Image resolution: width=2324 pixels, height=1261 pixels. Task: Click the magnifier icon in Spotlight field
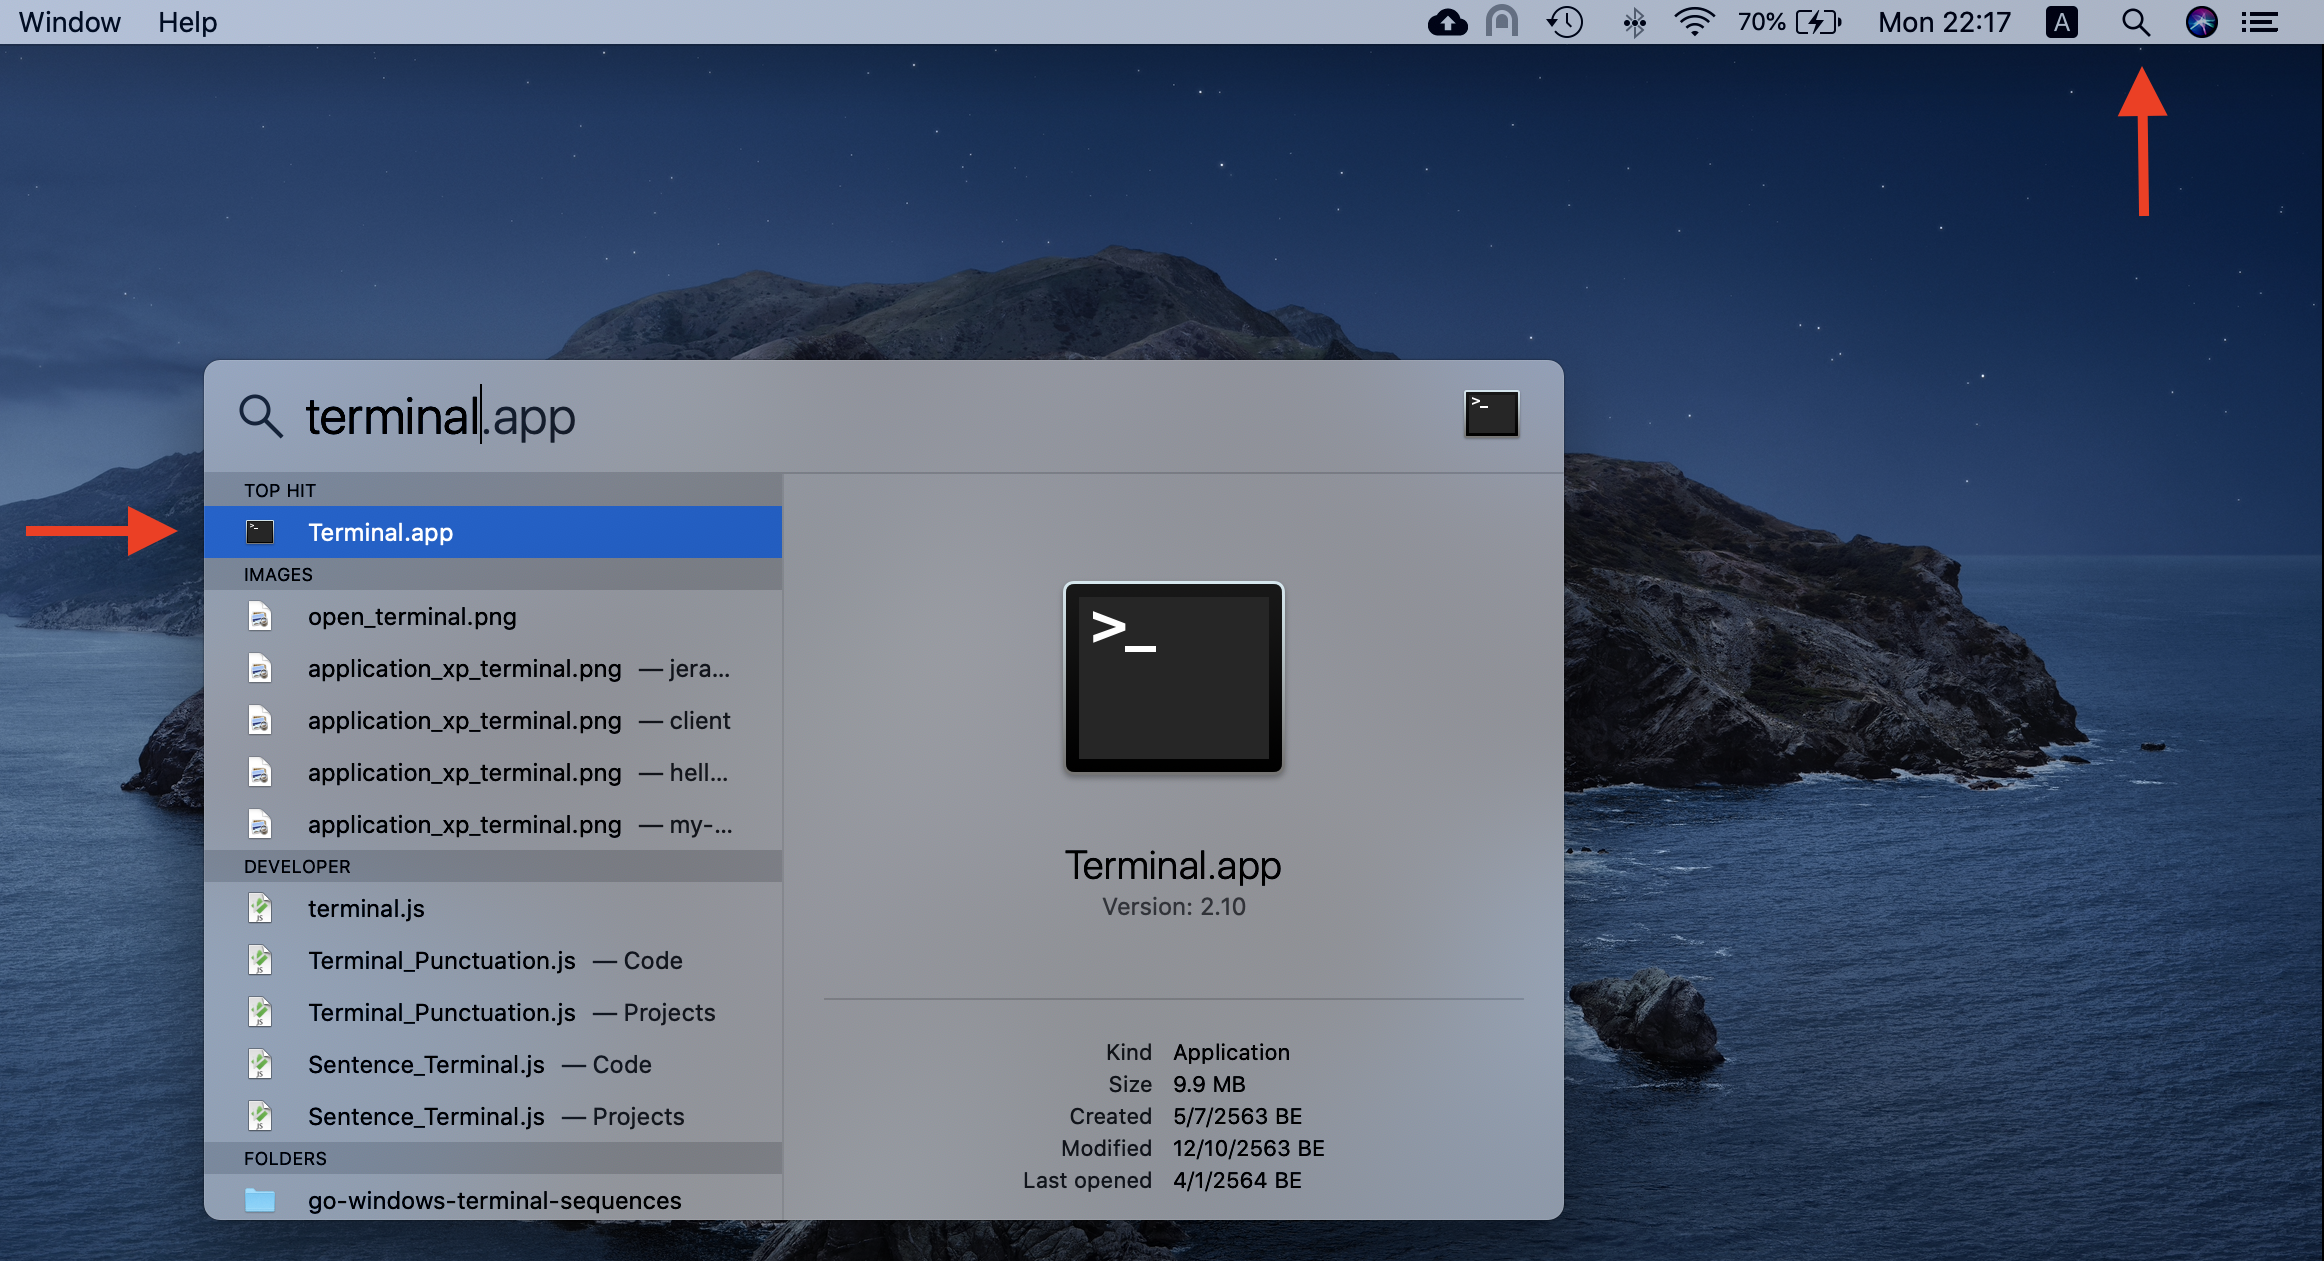pyautogui.click(x=261, y=416)
